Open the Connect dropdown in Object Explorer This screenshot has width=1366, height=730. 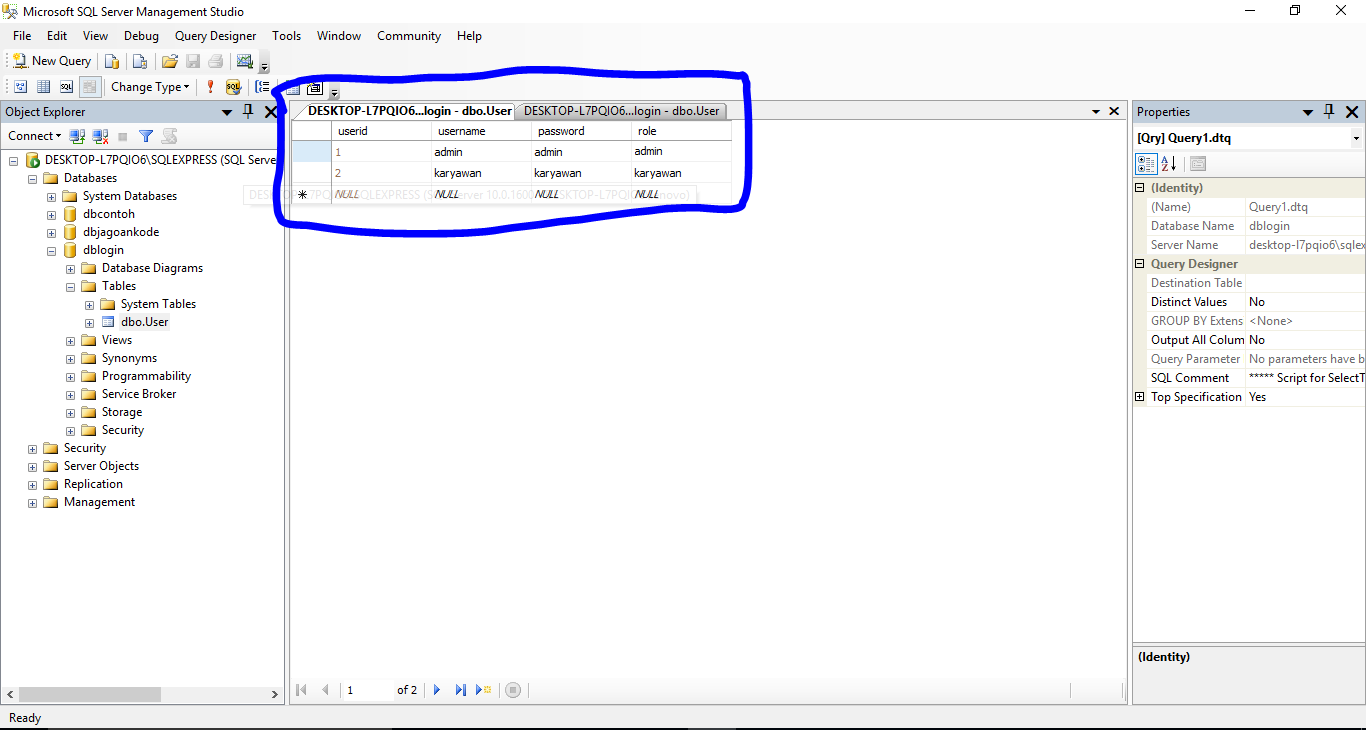pos(34,136)
